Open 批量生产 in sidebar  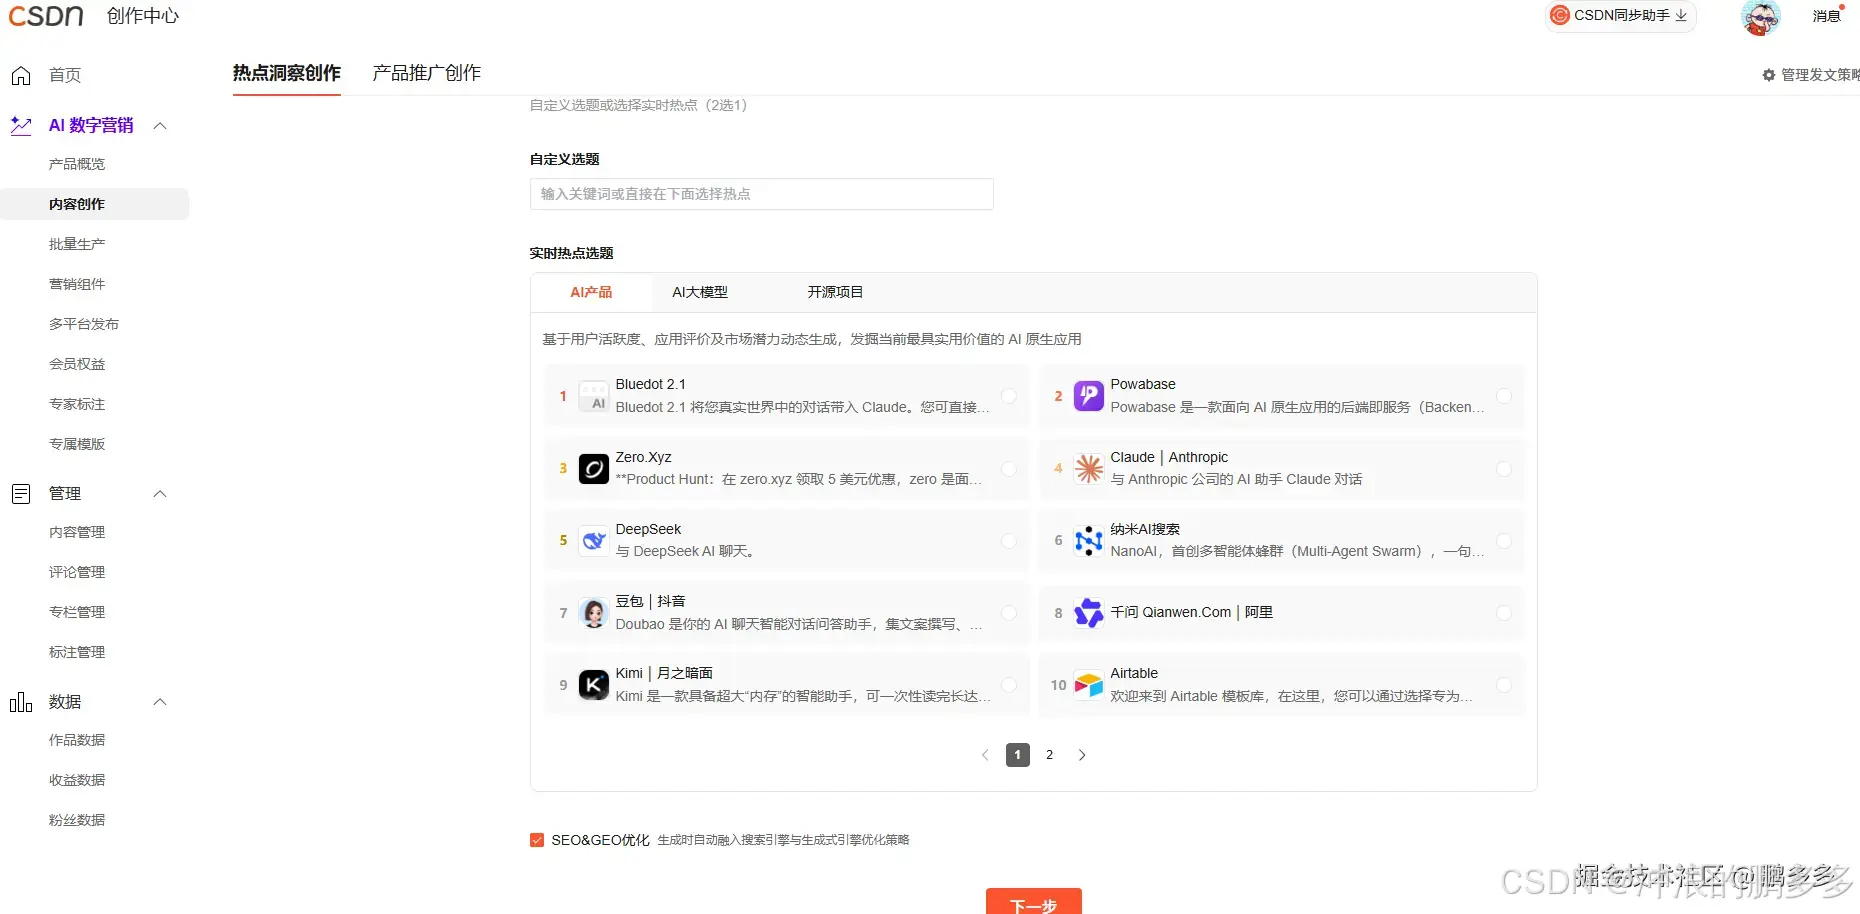77,244
